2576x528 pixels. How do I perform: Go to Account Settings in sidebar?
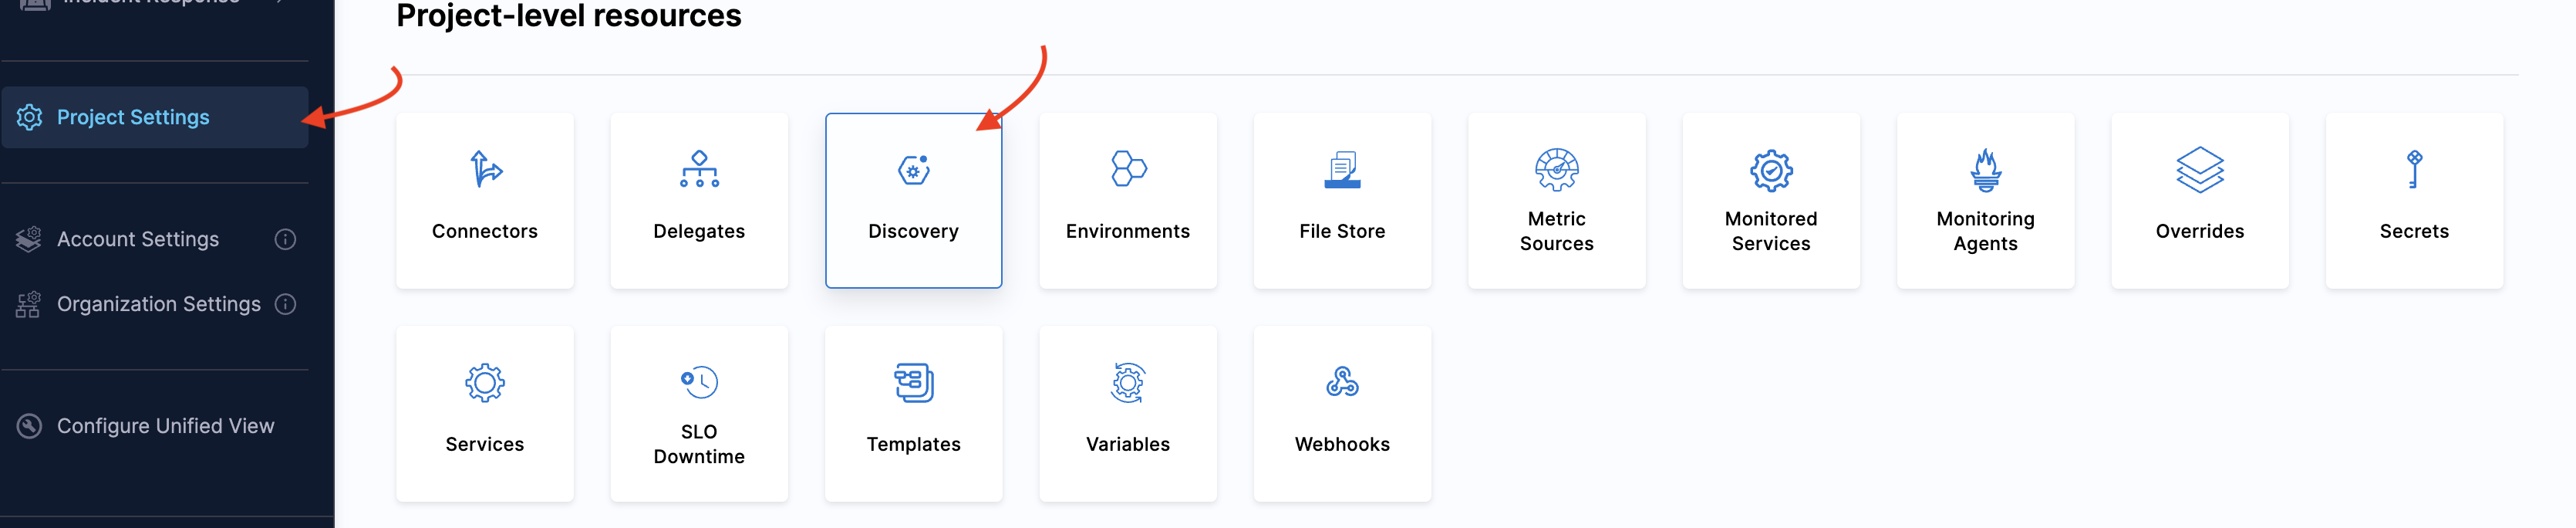tap(137, 240)
